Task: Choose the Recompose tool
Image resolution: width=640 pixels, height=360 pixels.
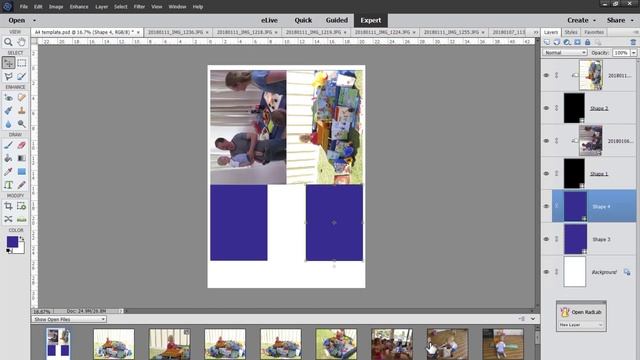Action: tap(22, 206)
